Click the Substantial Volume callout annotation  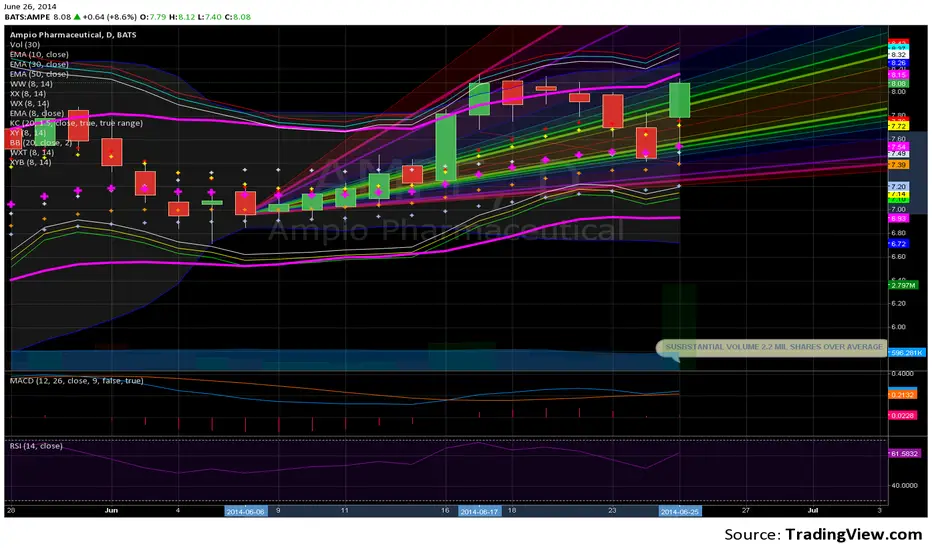(x=773, y=347)
